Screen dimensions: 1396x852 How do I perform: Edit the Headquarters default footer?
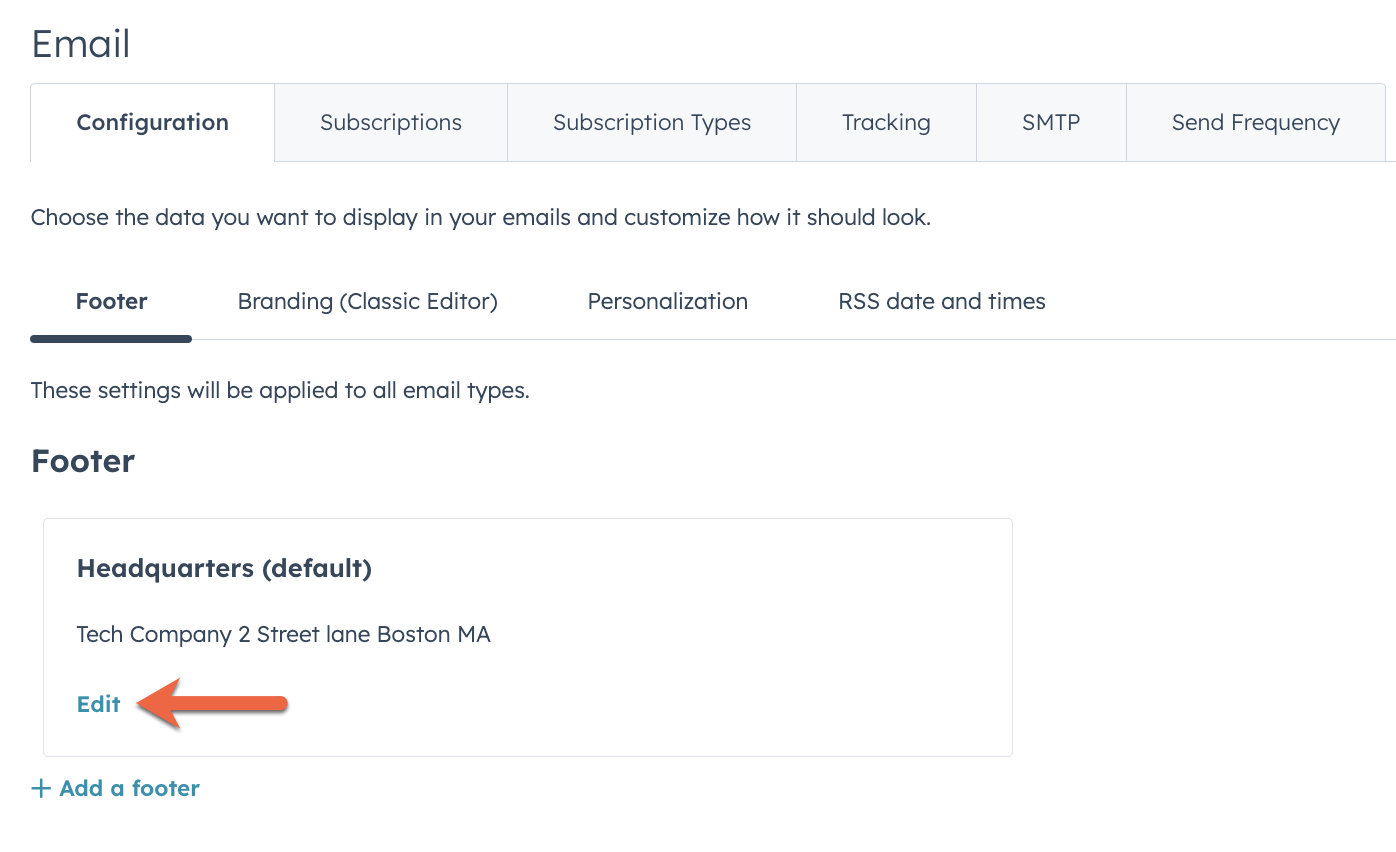point(98,704)
